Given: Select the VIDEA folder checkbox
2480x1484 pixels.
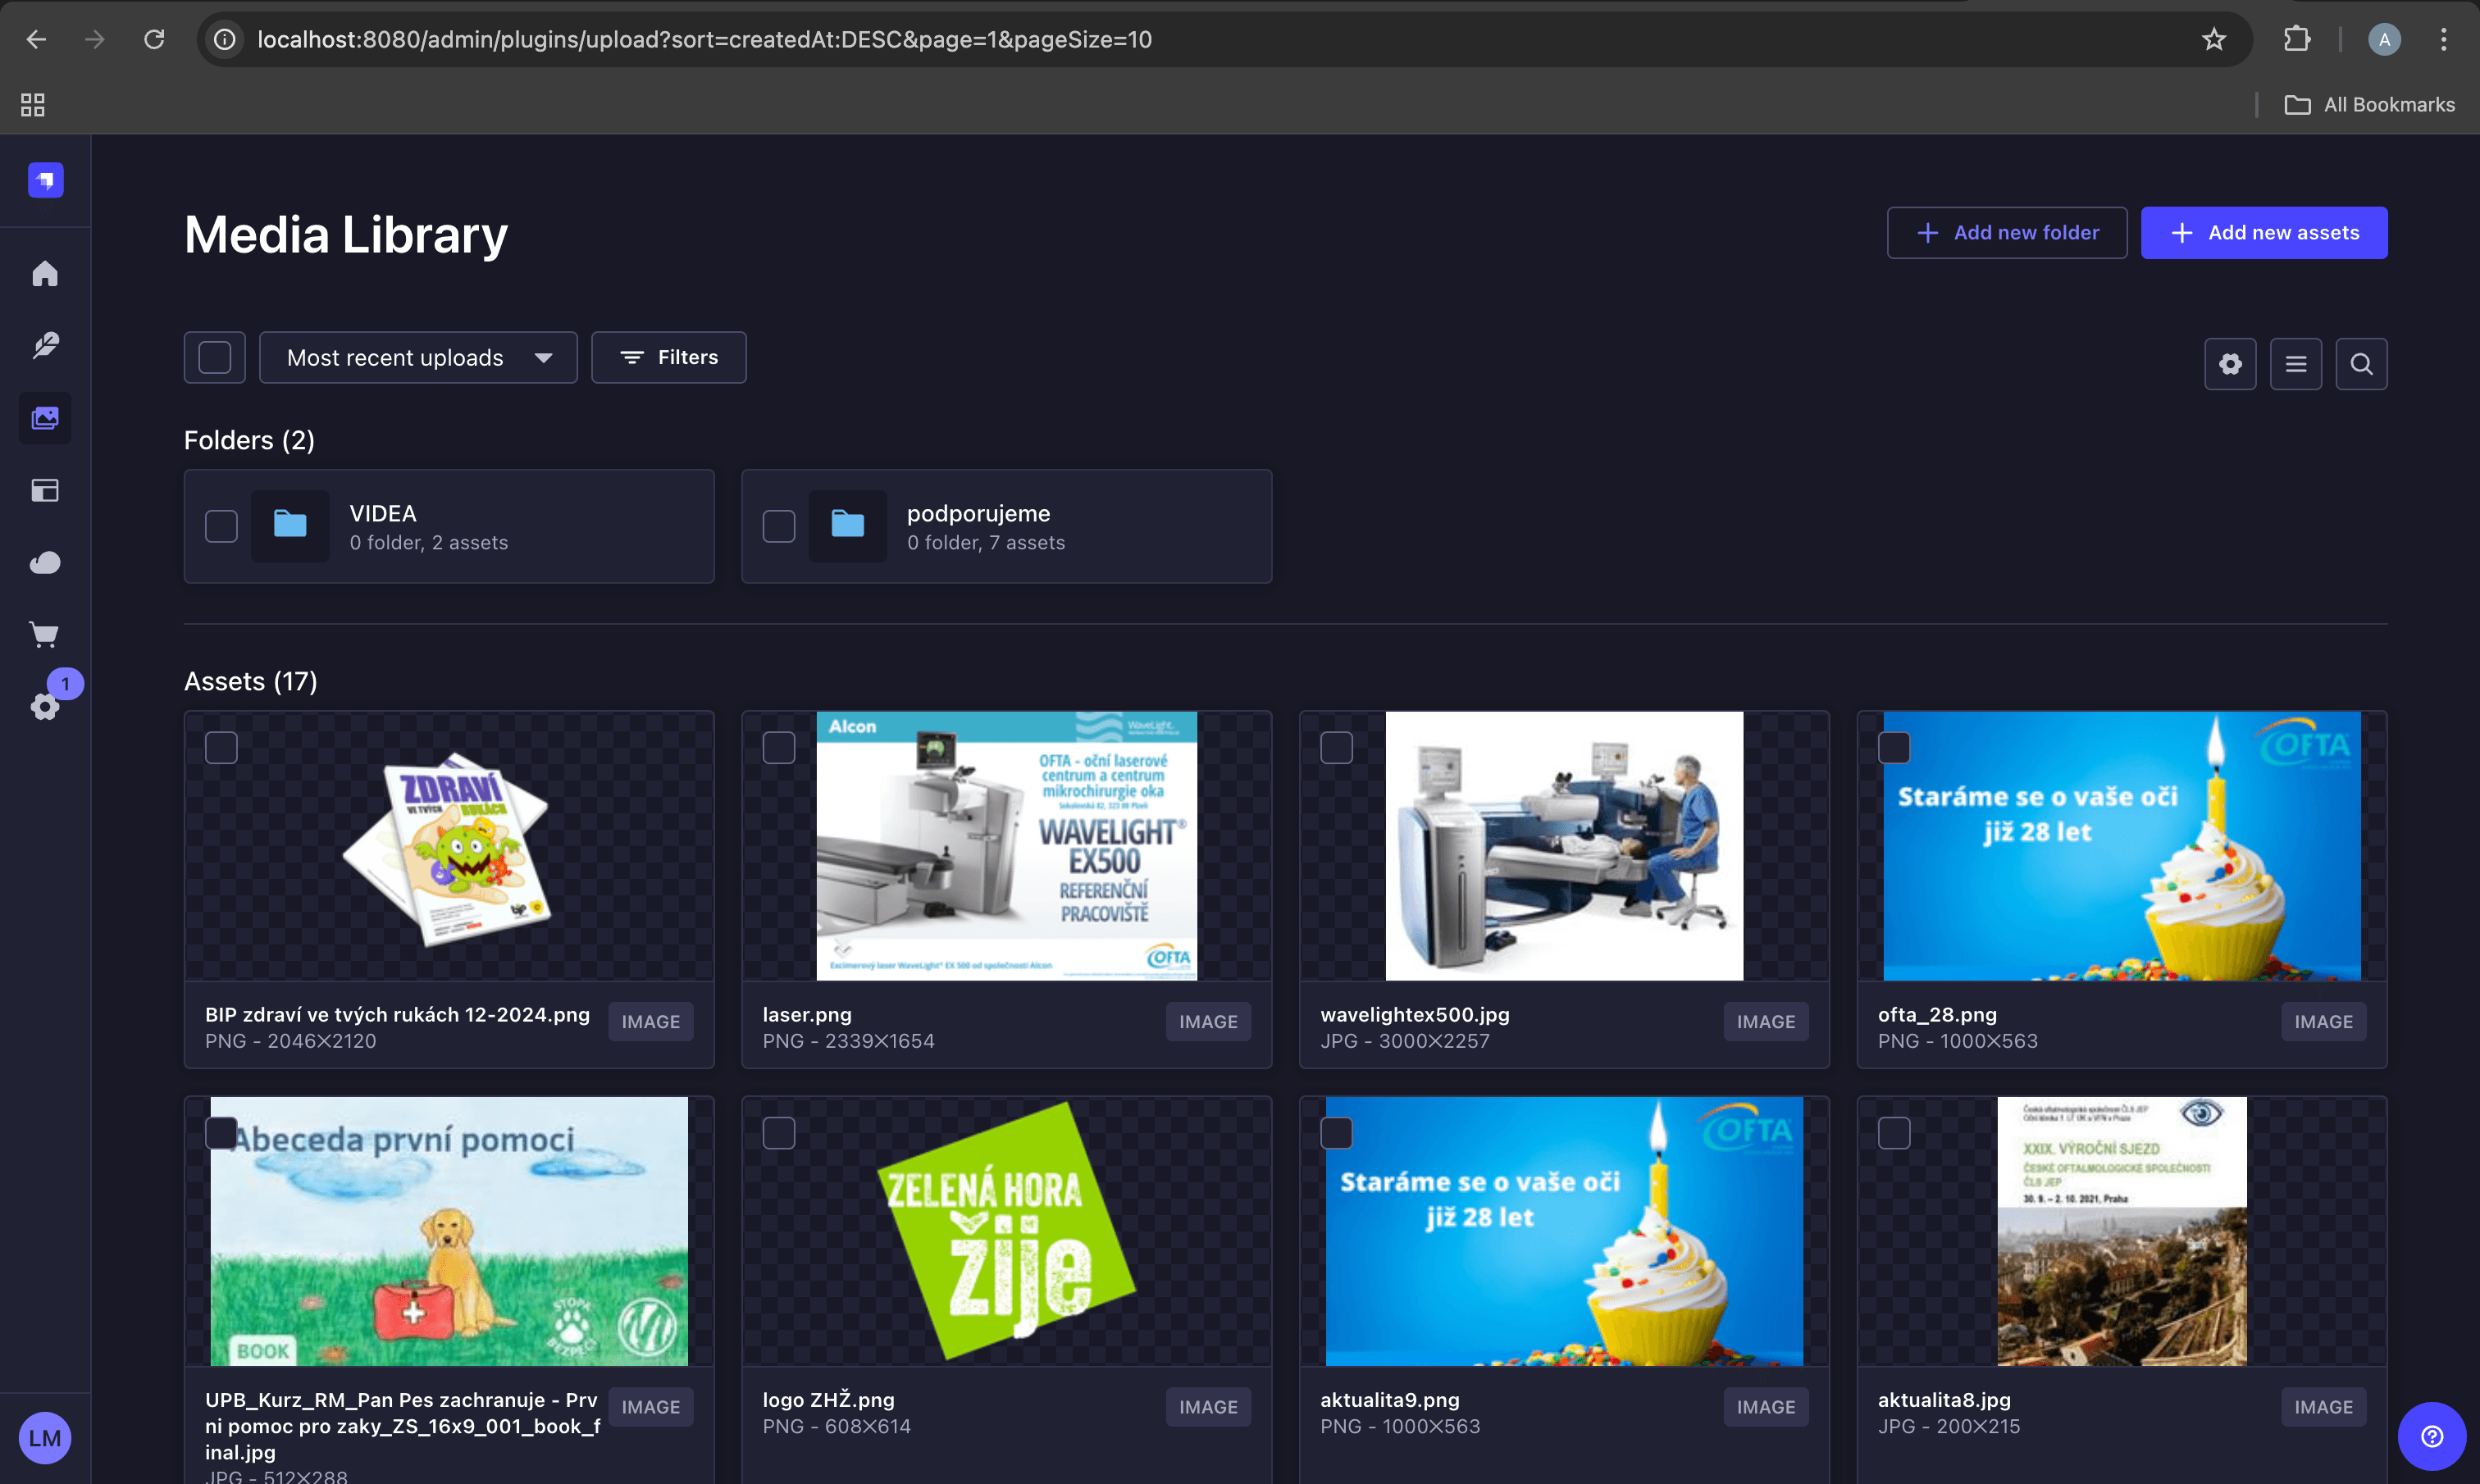Looking at the screenshot, I should [221, 526].
